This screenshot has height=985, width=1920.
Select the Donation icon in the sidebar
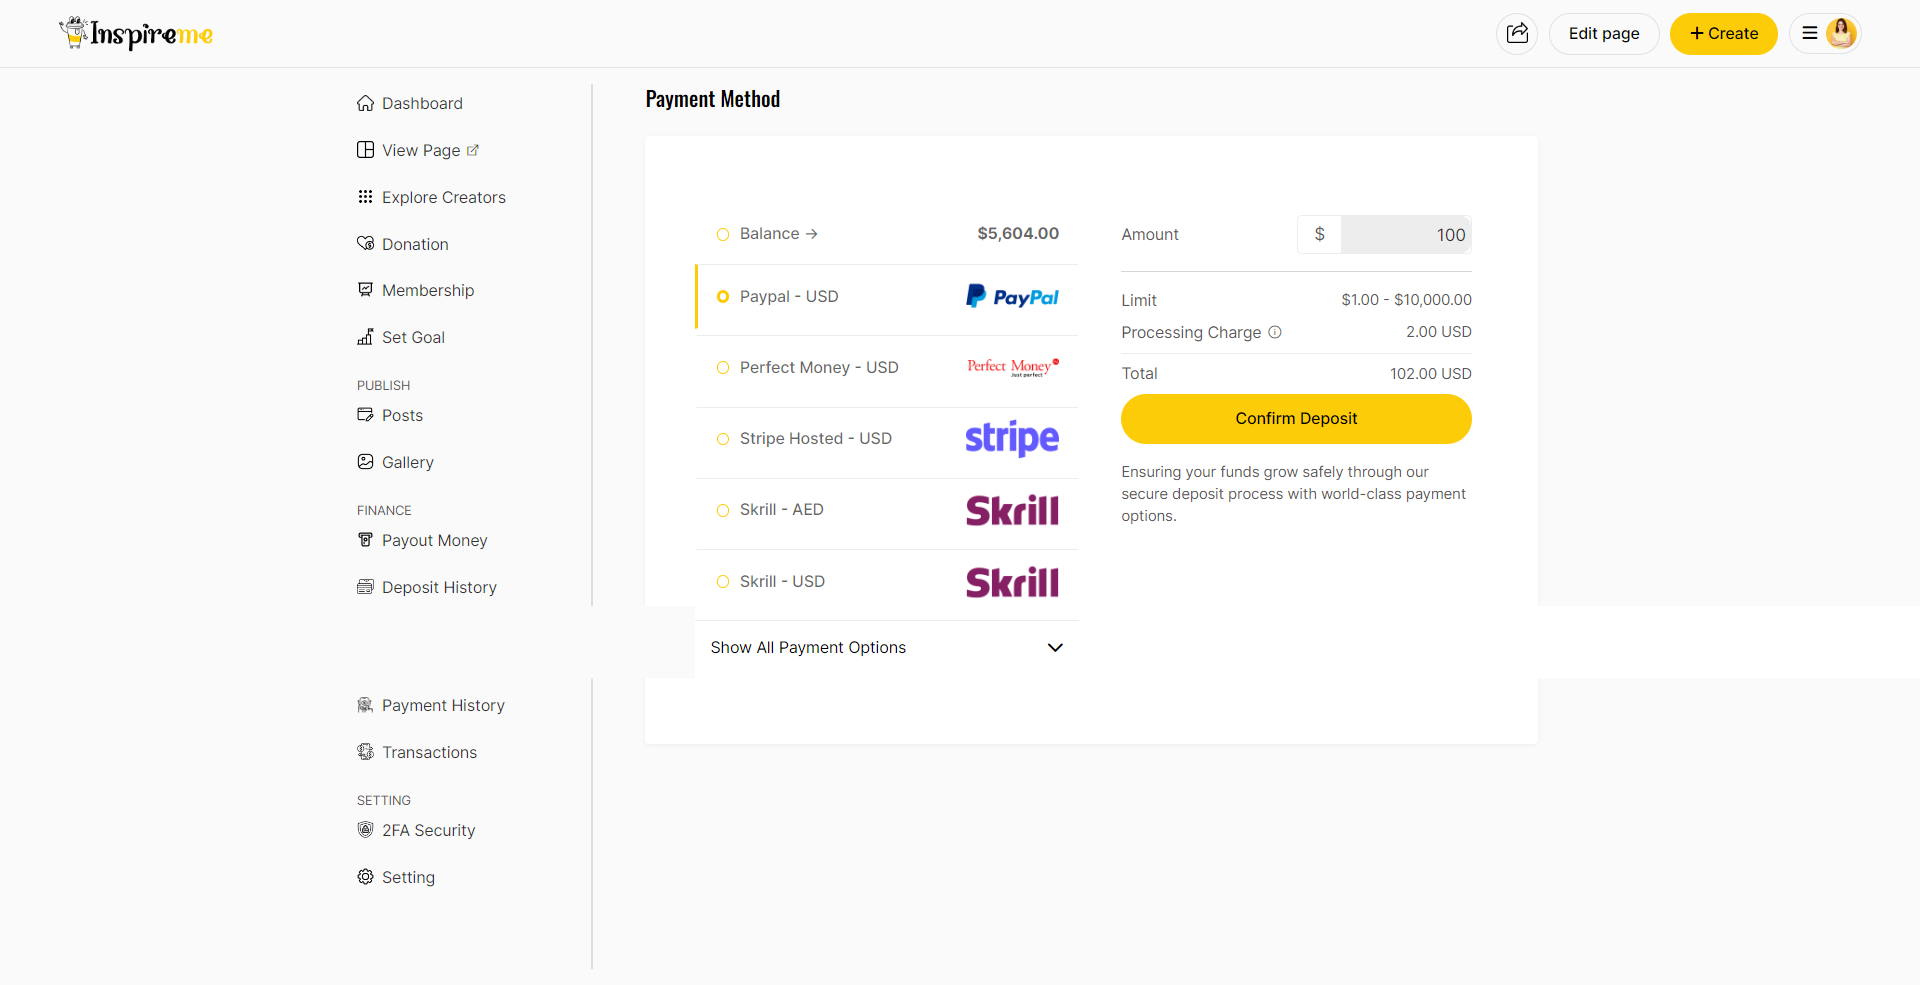(366, 243)
